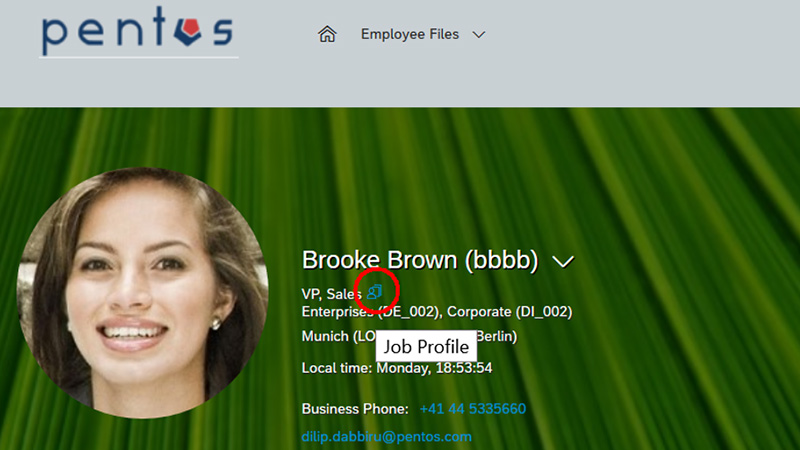Click the Corporate (DI_002) department text
The image size is (800, 450).
click(509, 312)
